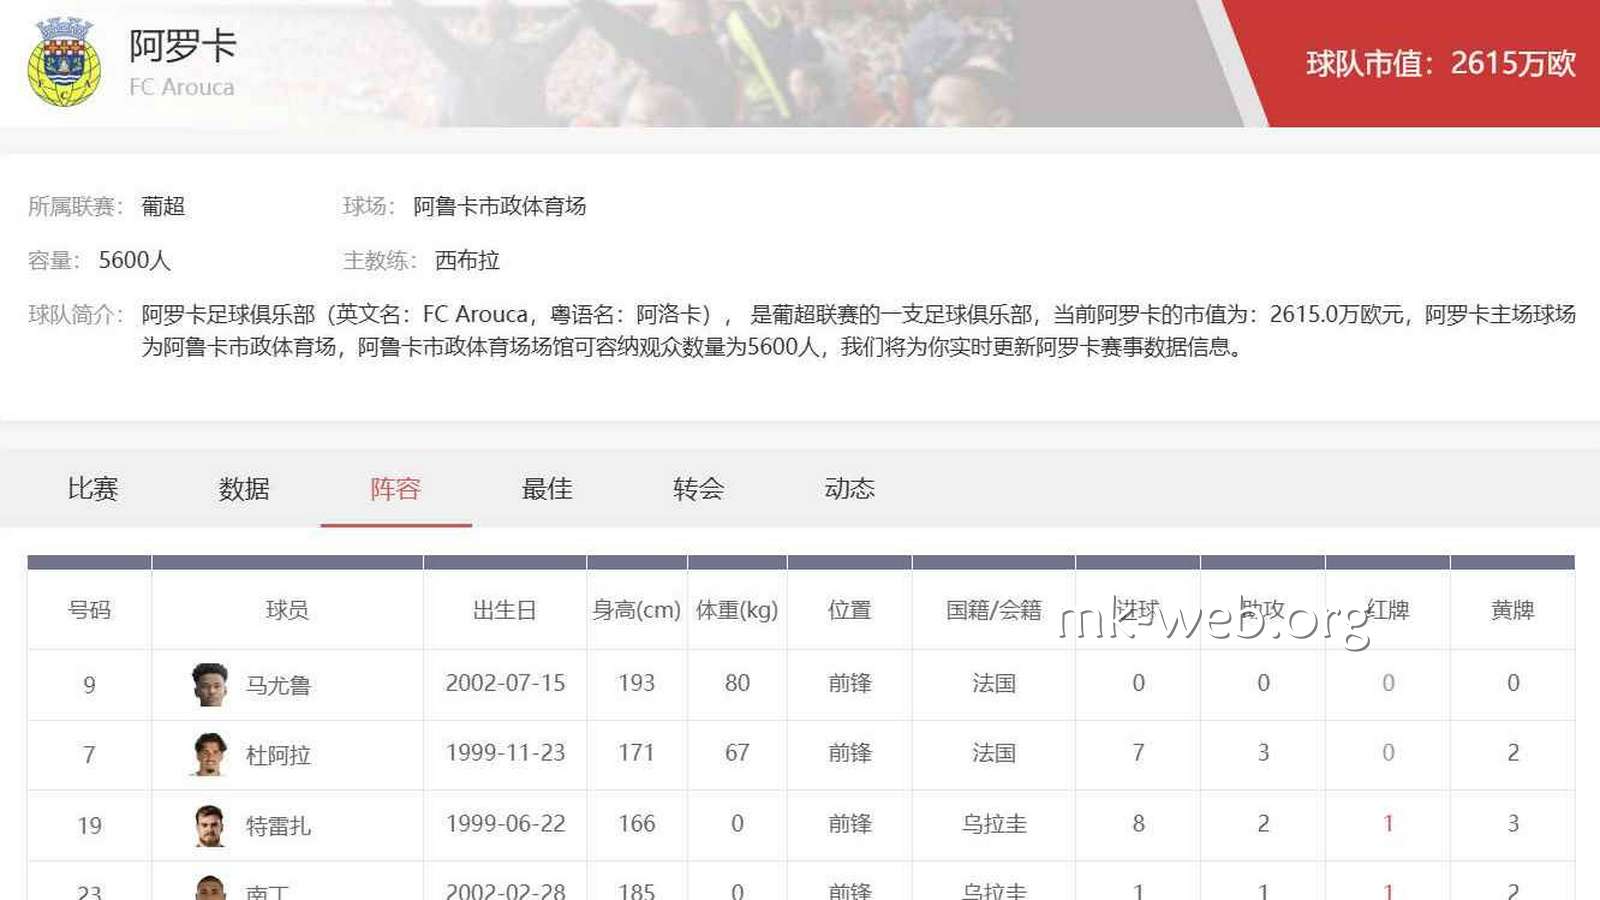Click the 出生日 column header

click(505, 610)
